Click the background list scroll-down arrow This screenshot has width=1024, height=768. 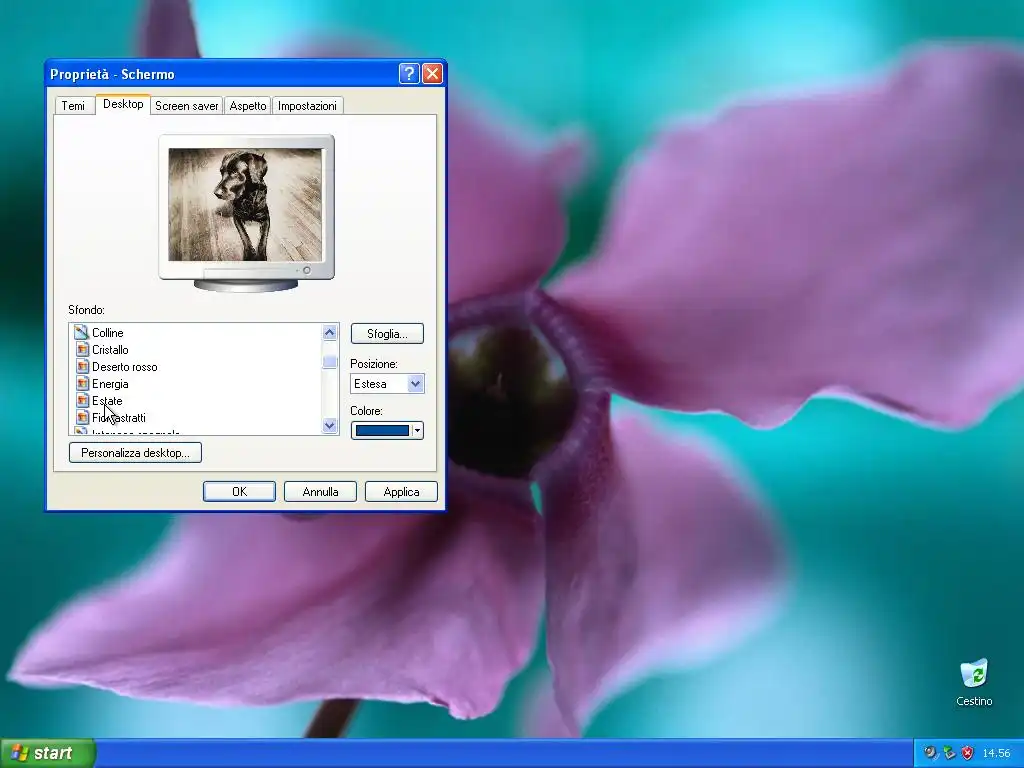click(x=330, y=426)
